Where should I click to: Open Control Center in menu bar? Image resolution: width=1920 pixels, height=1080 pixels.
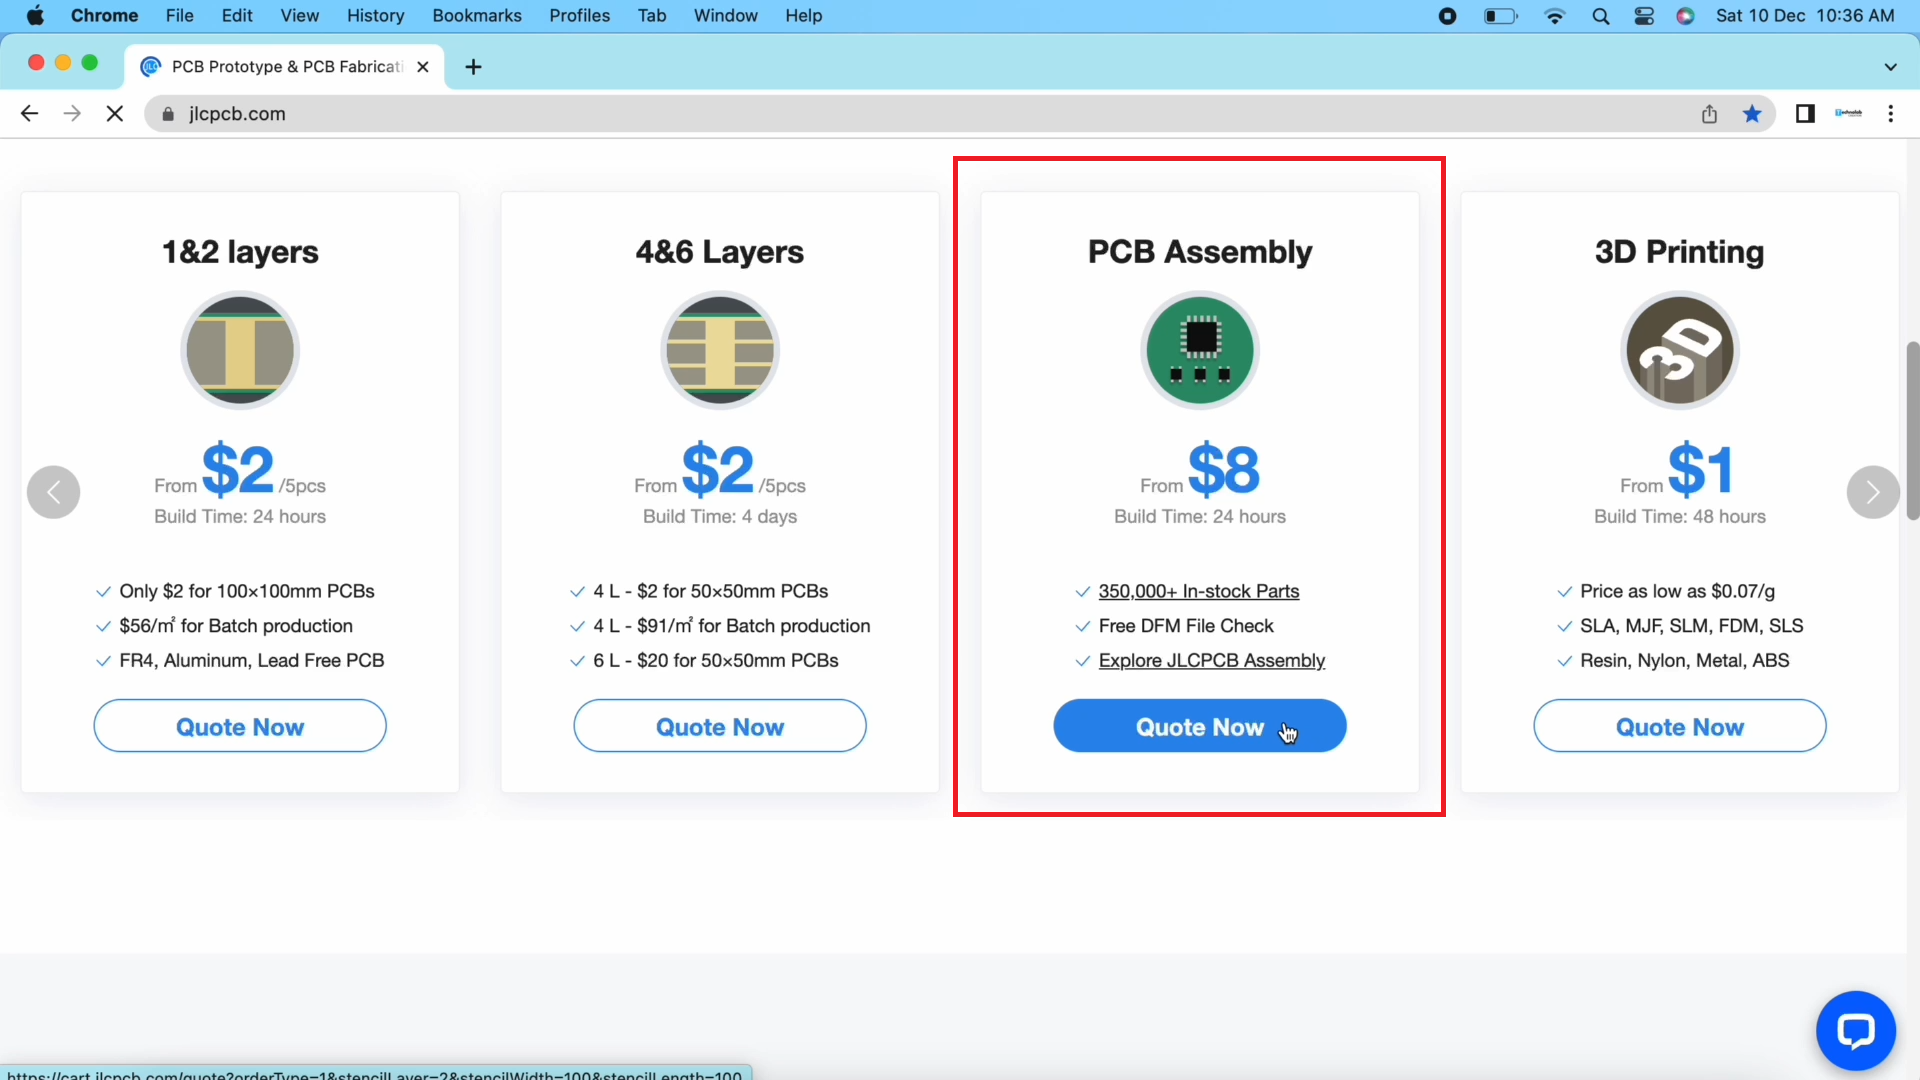click(x=1644, y=16)
